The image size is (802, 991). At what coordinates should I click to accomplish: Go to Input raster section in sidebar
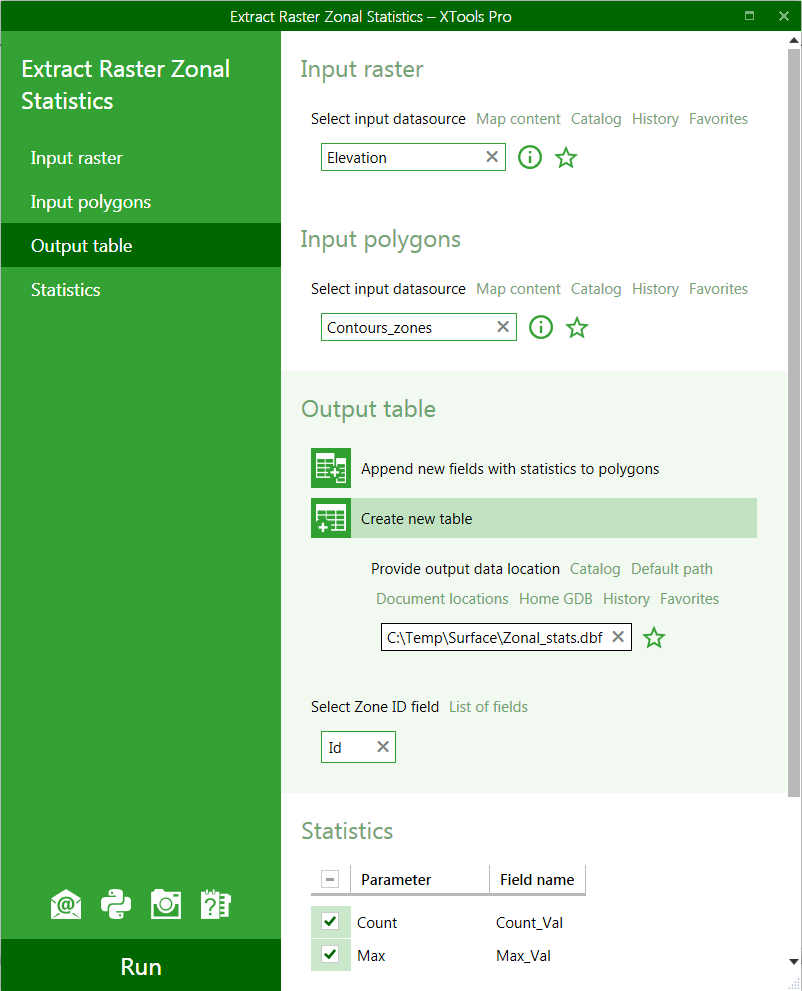141,158
